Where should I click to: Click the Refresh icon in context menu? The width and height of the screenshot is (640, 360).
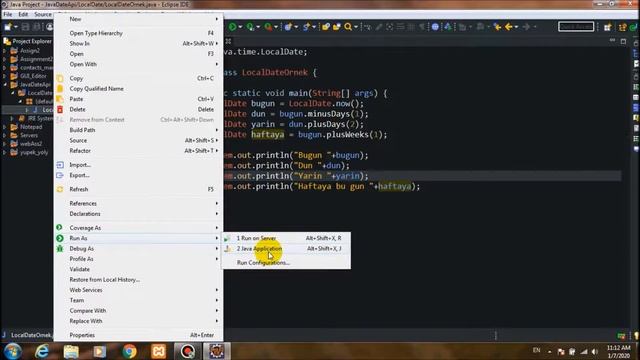(60, 189)
